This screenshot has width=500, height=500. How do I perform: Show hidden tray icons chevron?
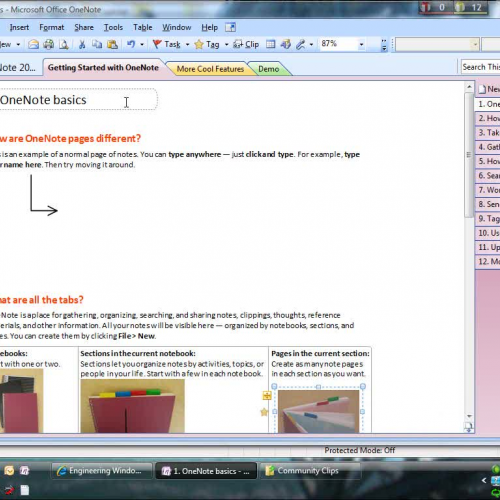(484, 480)
